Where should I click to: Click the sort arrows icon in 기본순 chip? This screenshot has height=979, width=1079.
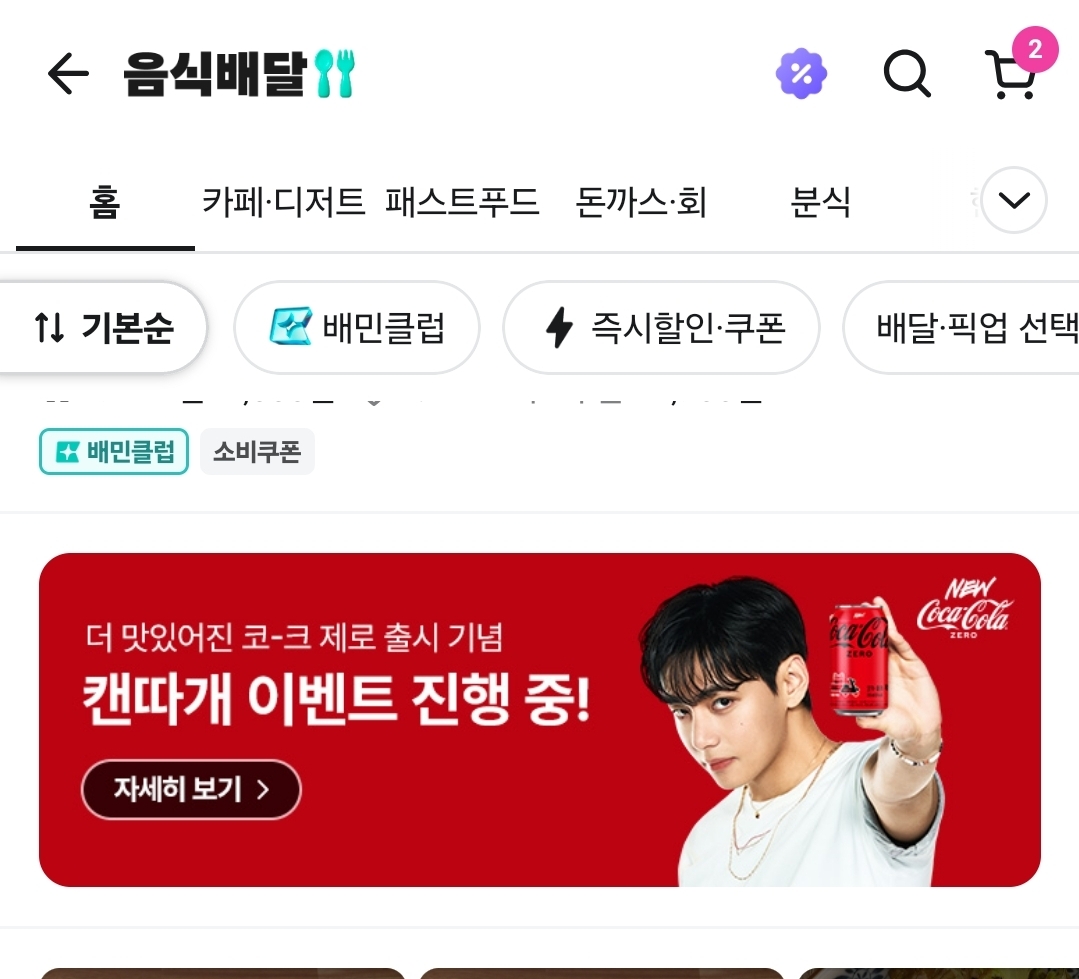point(50,327)
